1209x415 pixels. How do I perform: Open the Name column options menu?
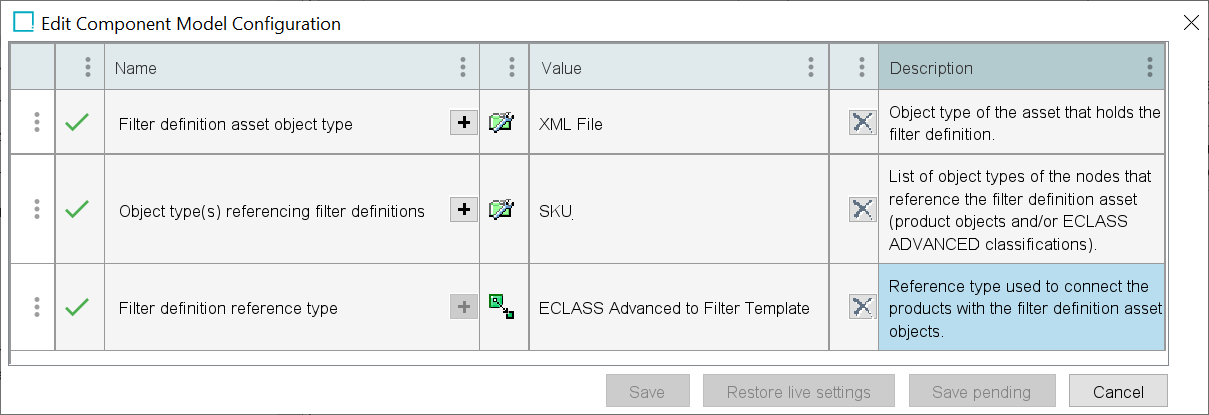[x=462, y=67]
